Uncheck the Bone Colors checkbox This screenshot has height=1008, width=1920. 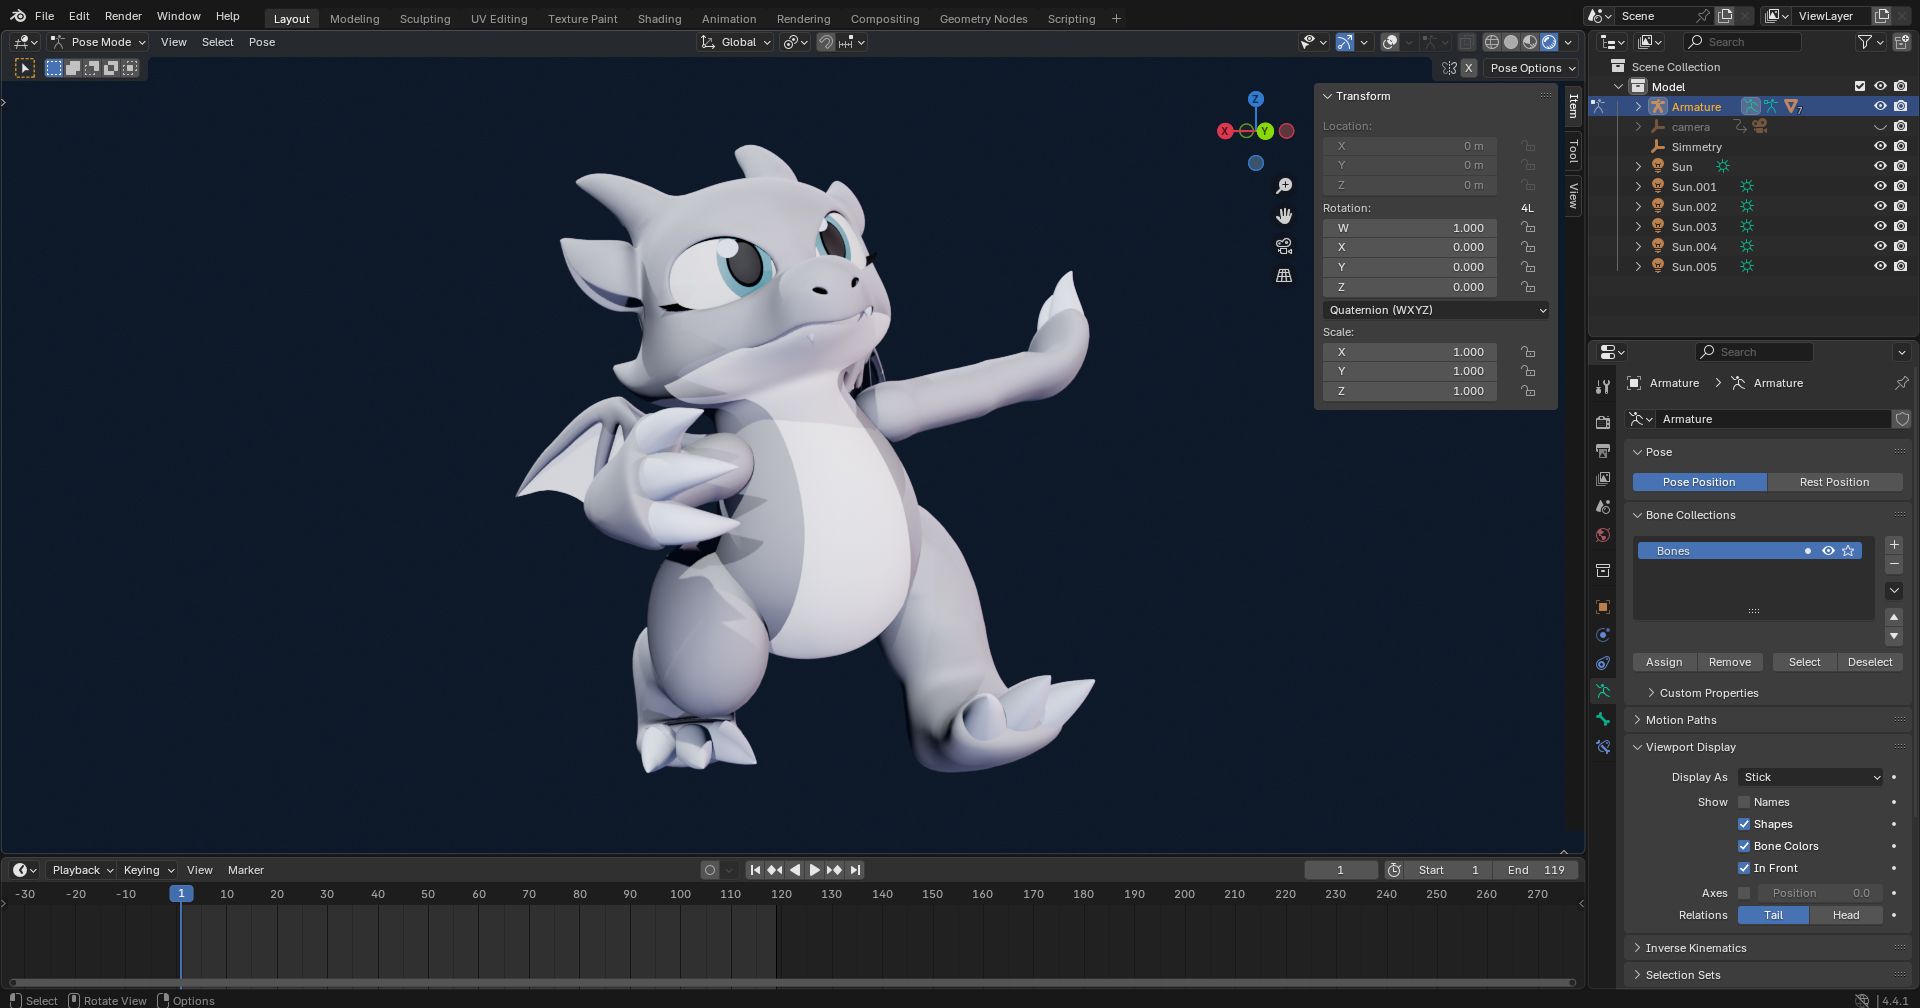(1744, 846)
